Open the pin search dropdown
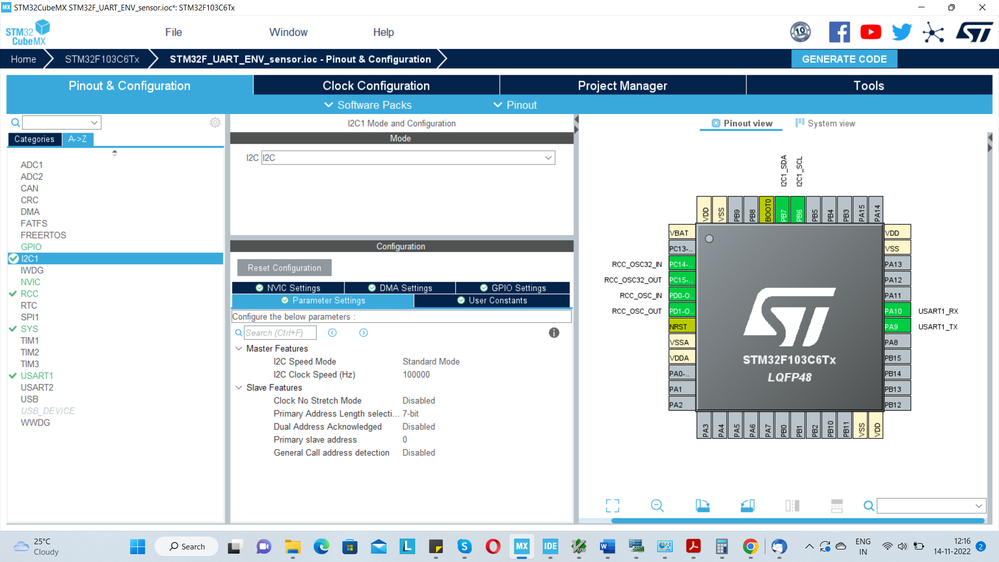 (931, 506)
